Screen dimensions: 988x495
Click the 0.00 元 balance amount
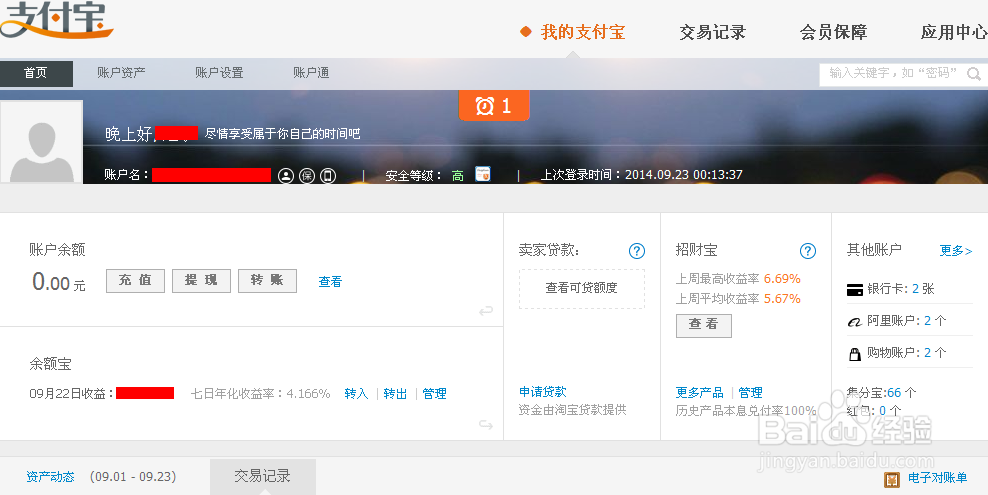point(59,282)
